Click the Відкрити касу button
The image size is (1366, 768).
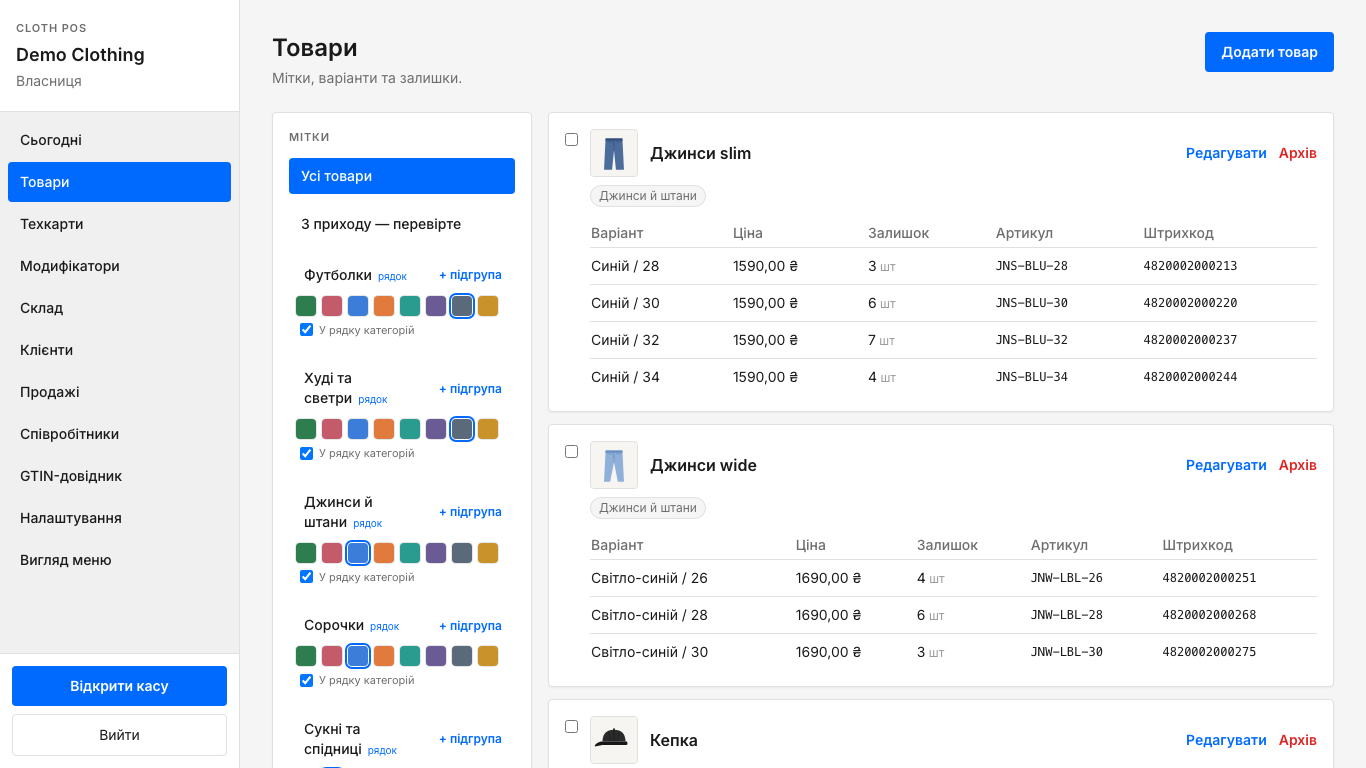coord(119,686)
